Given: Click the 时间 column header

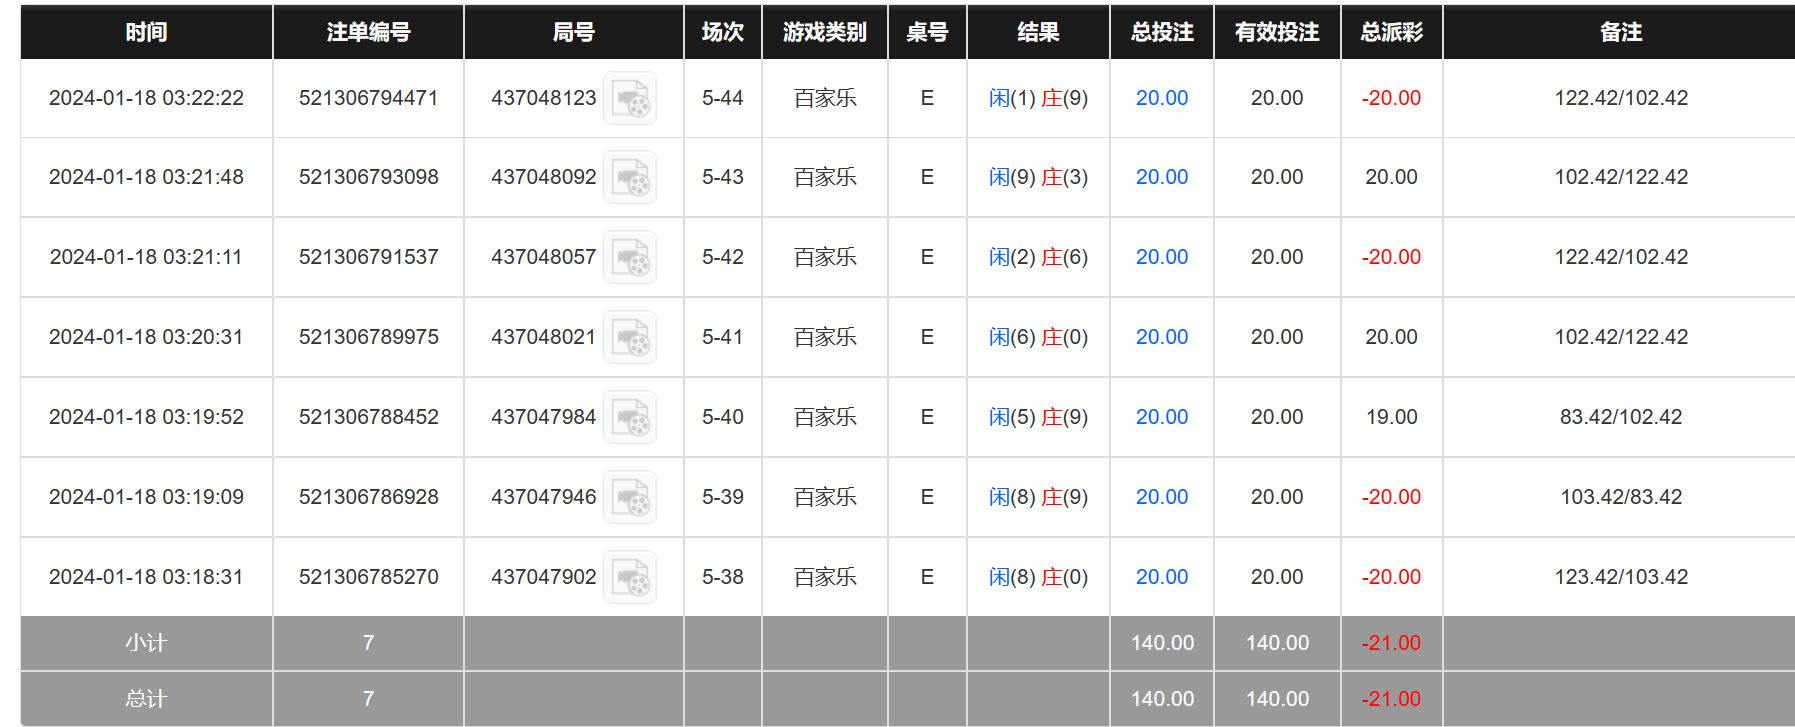Looking at the screenshot, I should click(146, 32).
